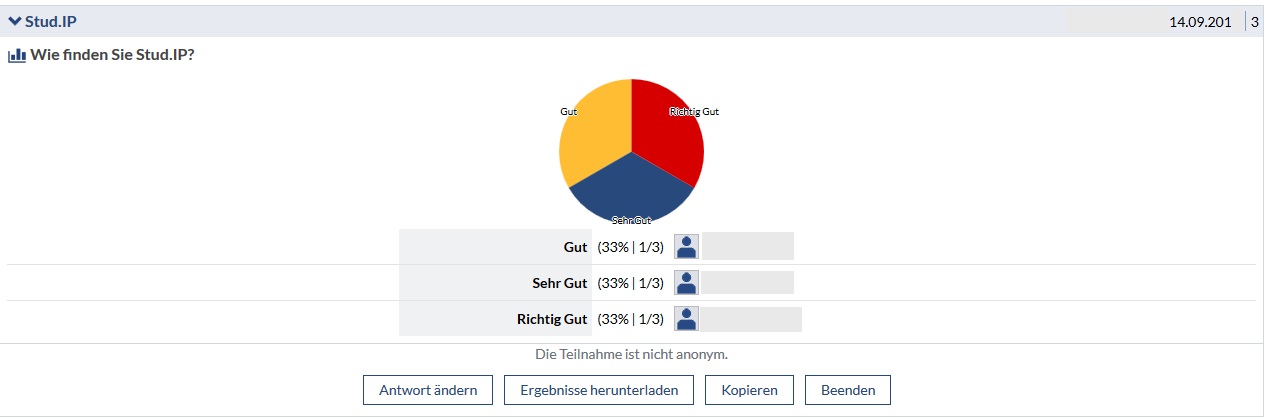Viewport: 1267px width, 419px height.
Task: Select the dark blue Sehr Gut pie slice
Action: 630,190
